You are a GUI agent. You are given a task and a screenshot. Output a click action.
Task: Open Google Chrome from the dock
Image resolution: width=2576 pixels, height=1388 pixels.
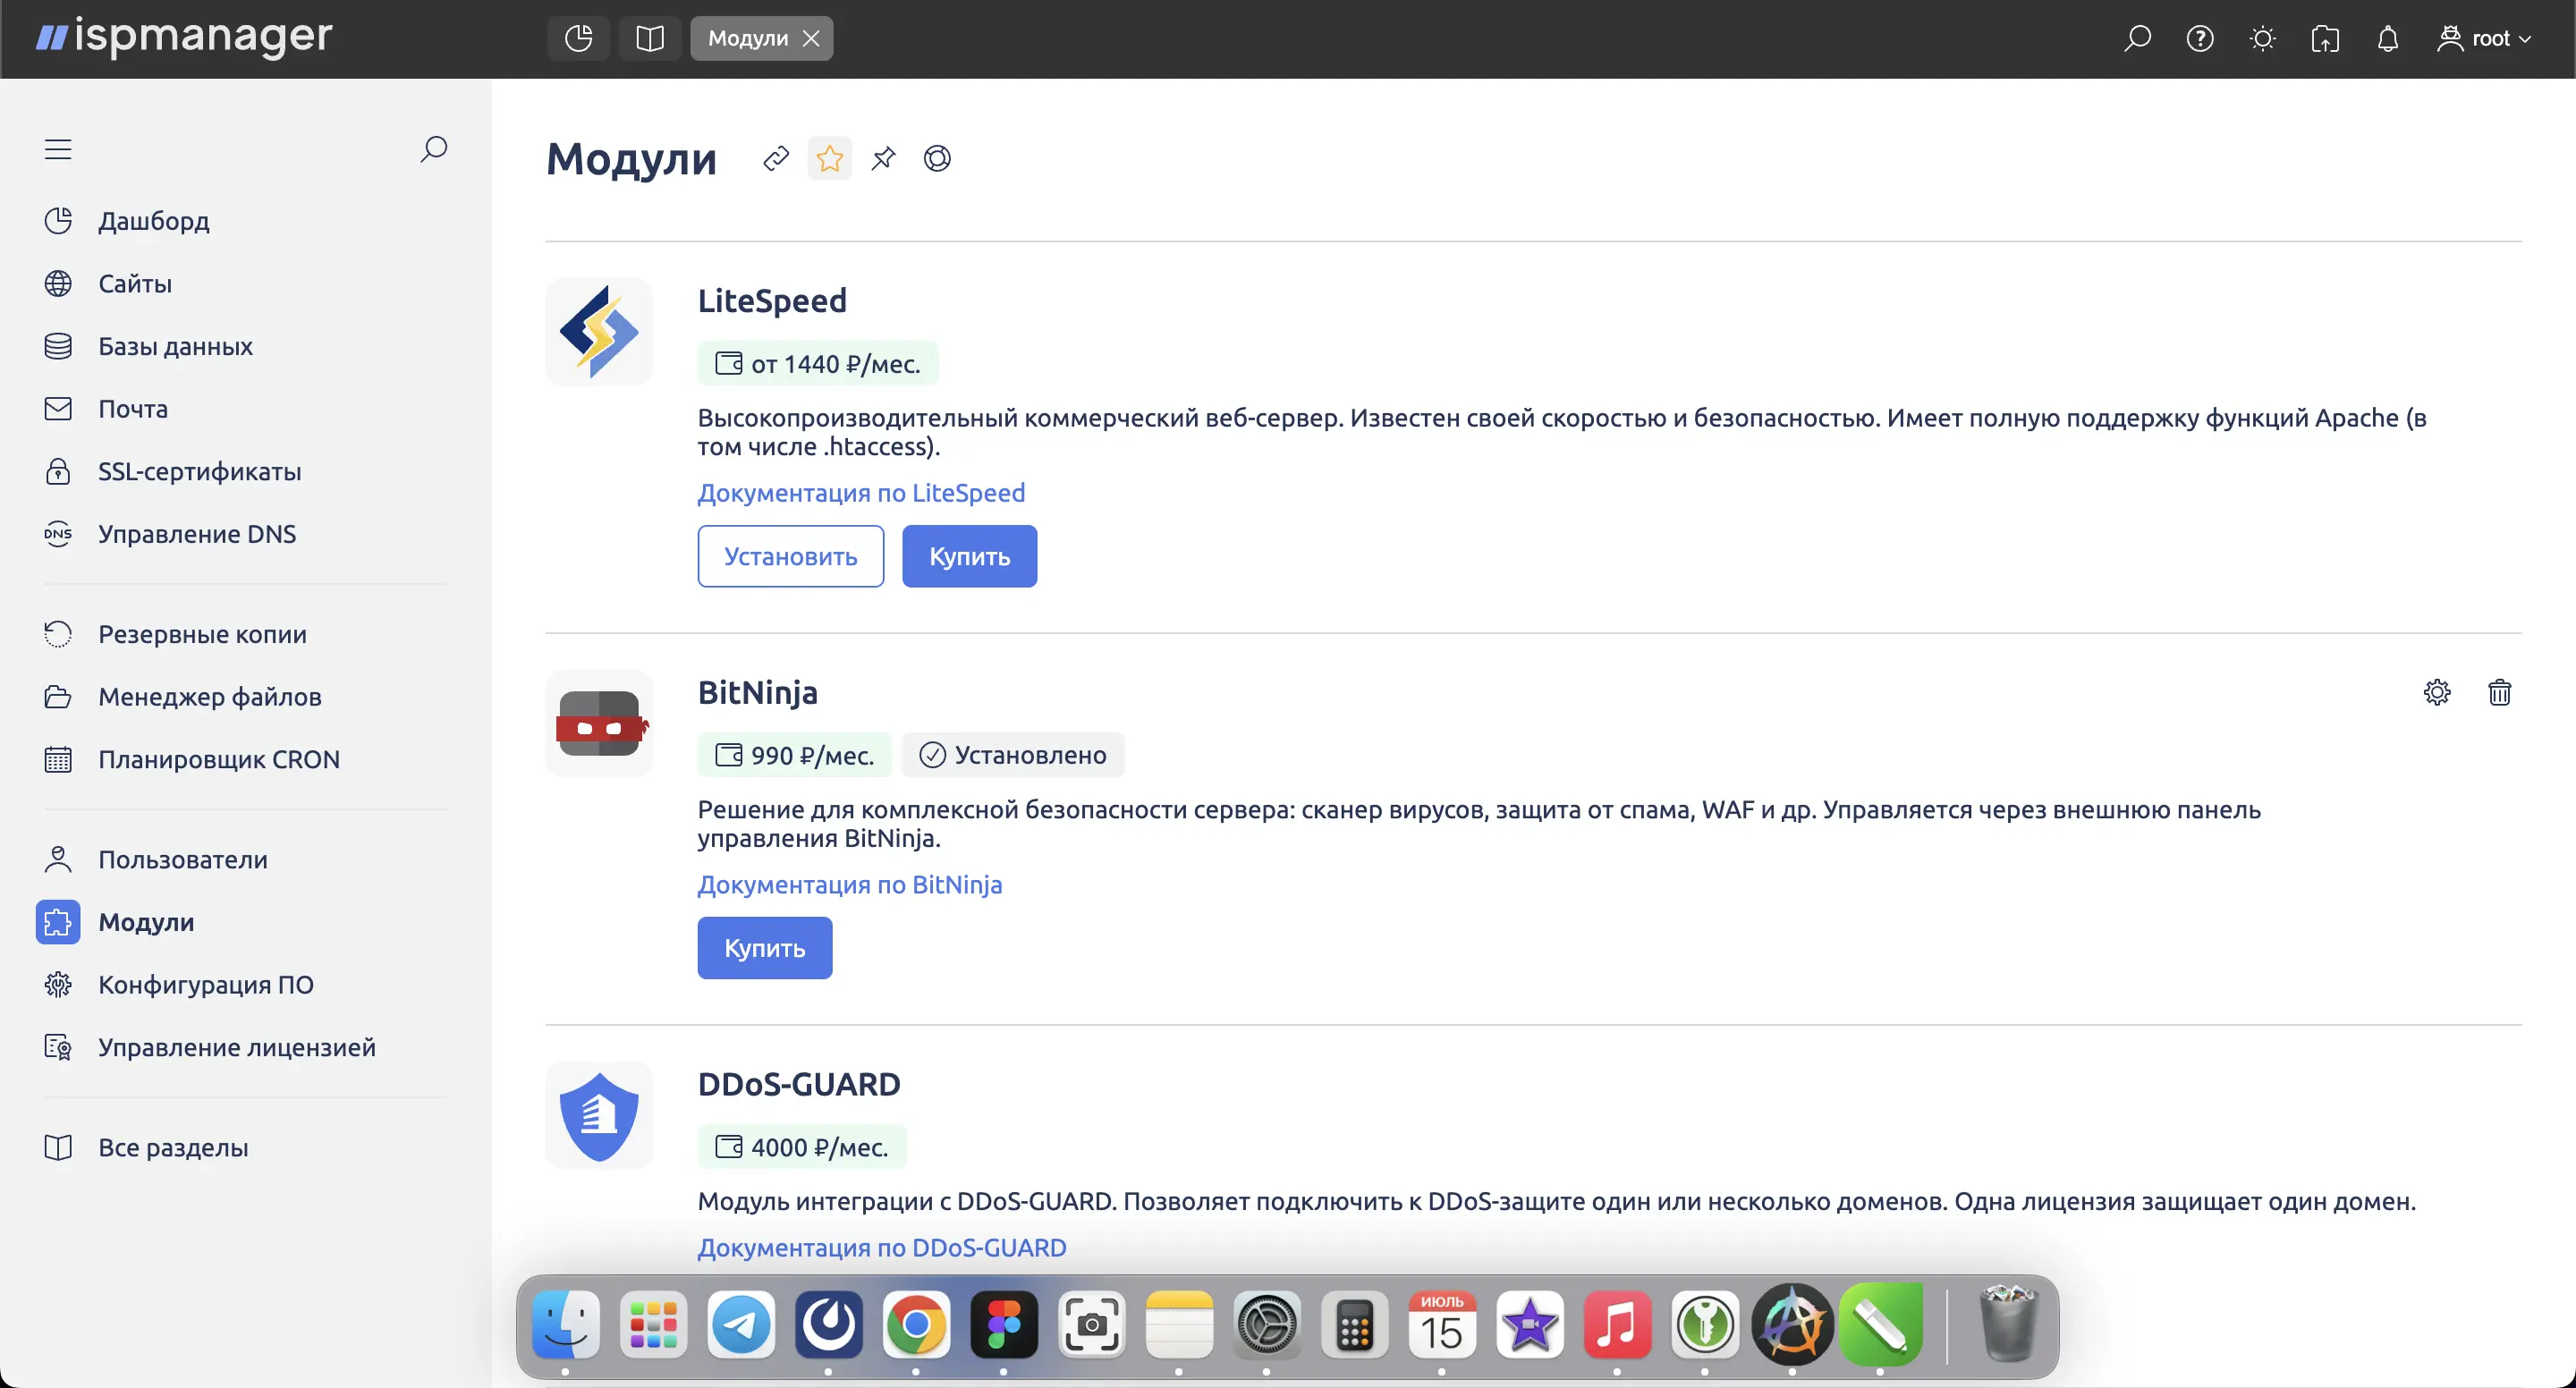click(915, 1325)
